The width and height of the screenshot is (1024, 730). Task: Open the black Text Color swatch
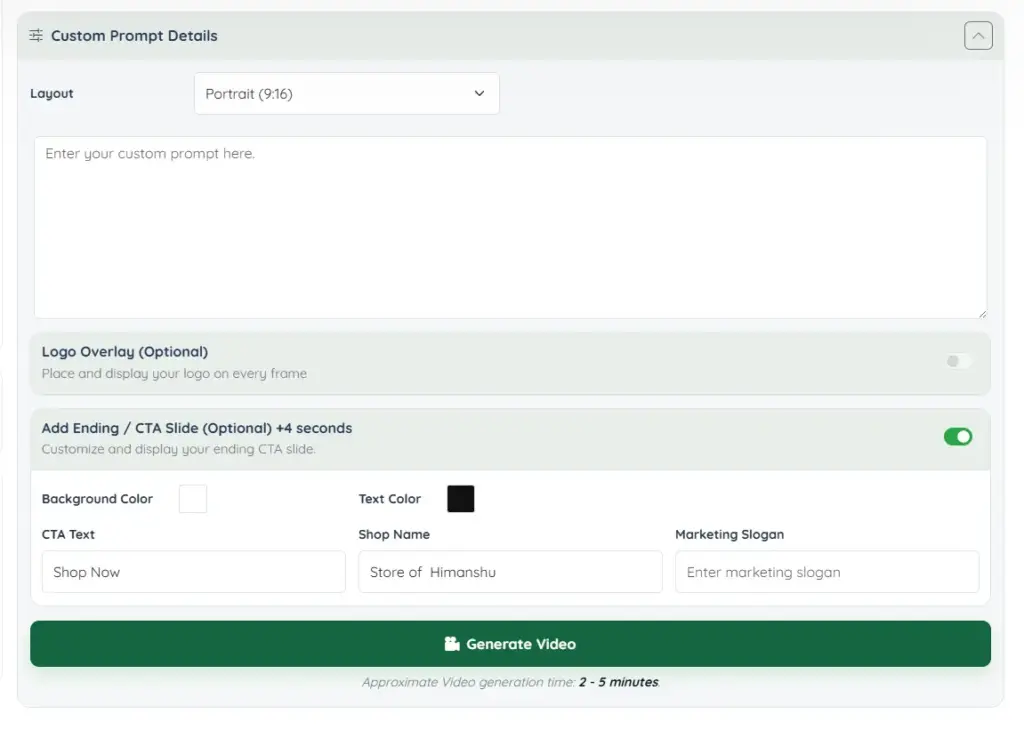point(461,499)
